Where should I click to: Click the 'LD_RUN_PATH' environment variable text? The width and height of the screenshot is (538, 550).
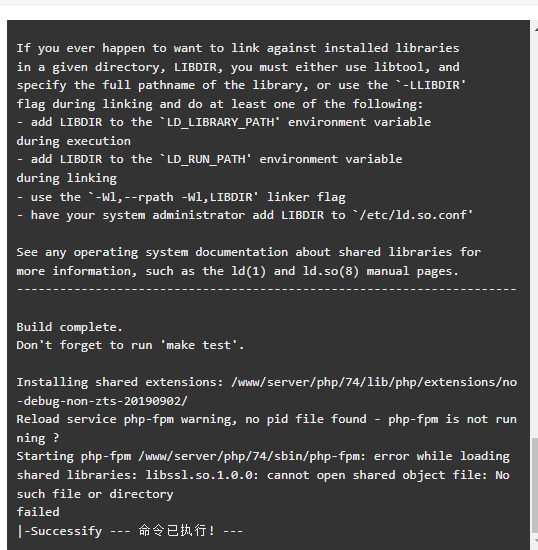(206, 159)
